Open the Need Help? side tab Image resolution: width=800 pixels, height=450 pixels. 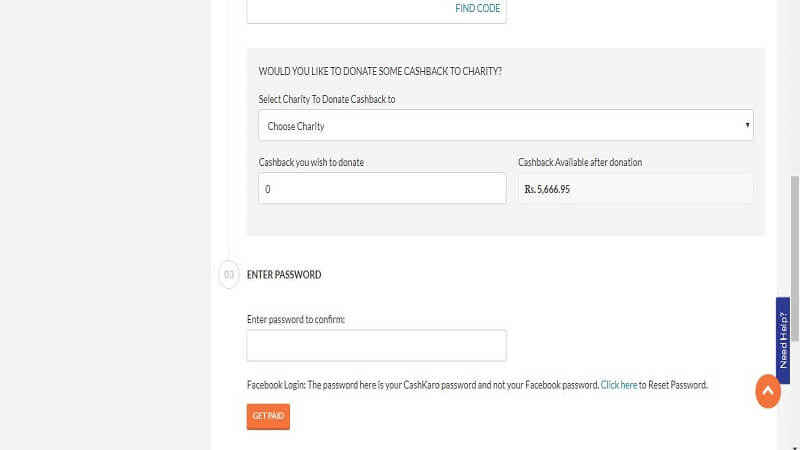point(783,340)
